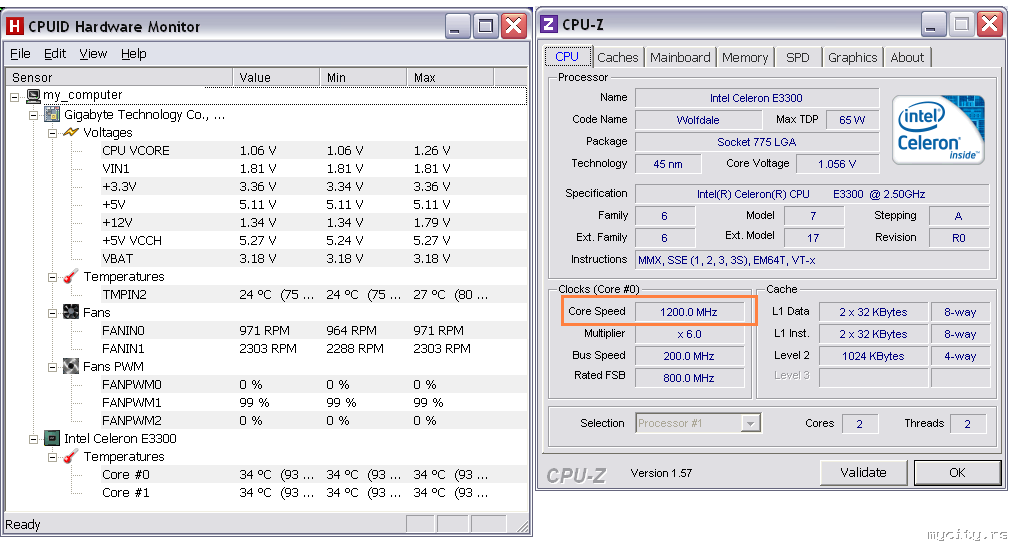Switch to the Caches tab in CPU-Z

point(618,58)
